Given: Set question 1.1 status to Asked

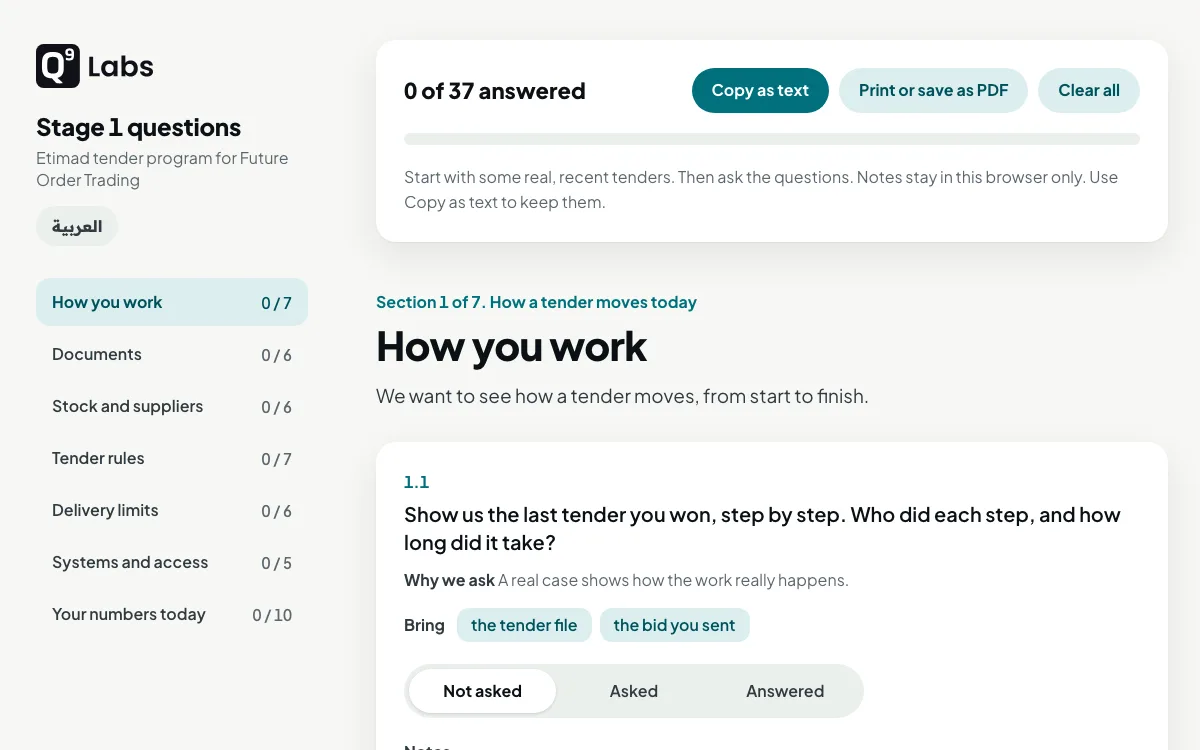Looking at the screenshot, I should tap(634, 691).
